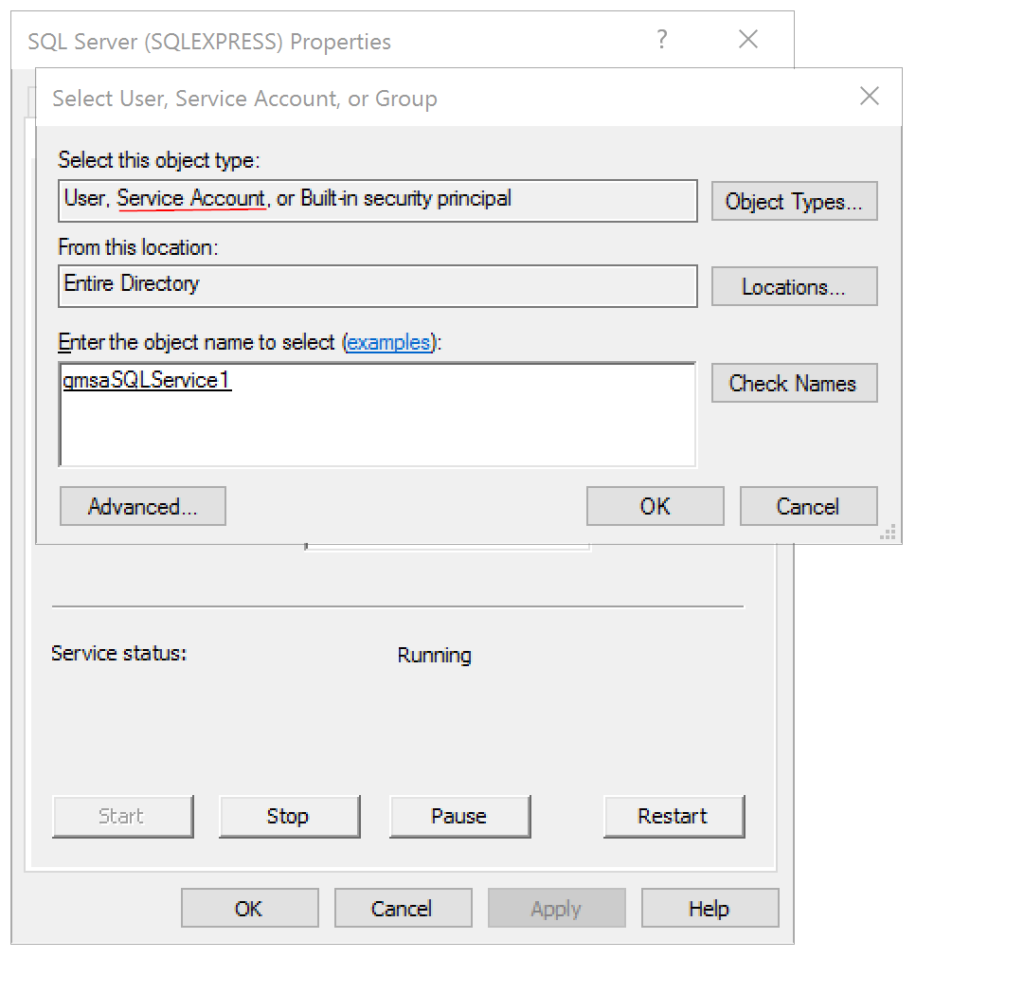The image size is (1024, 994).
Task: Follow the examples hyperlink
Action: 388,342
